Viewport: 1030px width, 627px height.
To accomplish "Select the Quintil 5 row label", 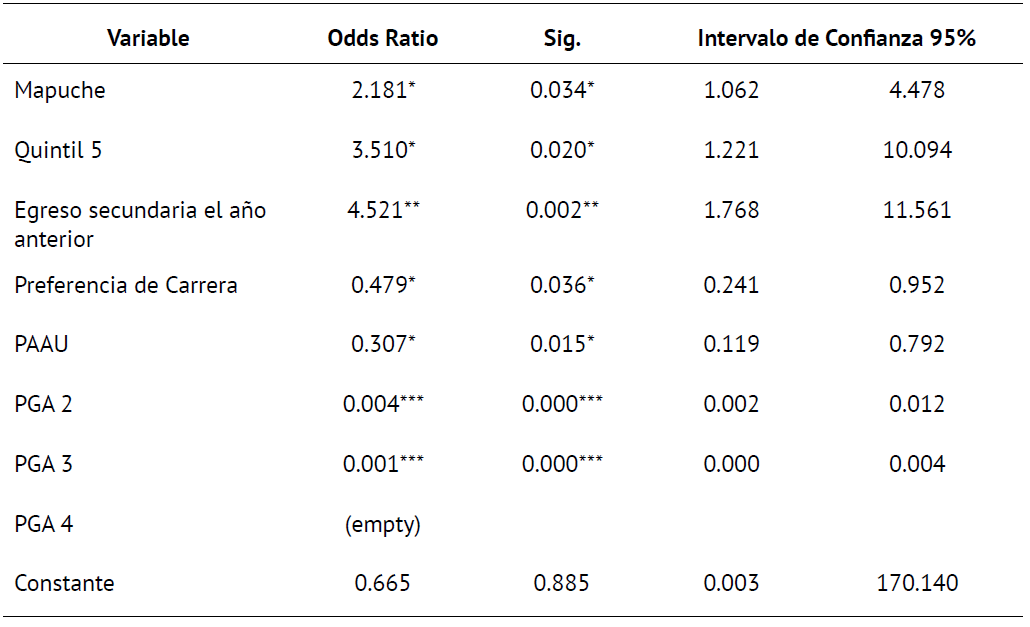I will [58, 151].
